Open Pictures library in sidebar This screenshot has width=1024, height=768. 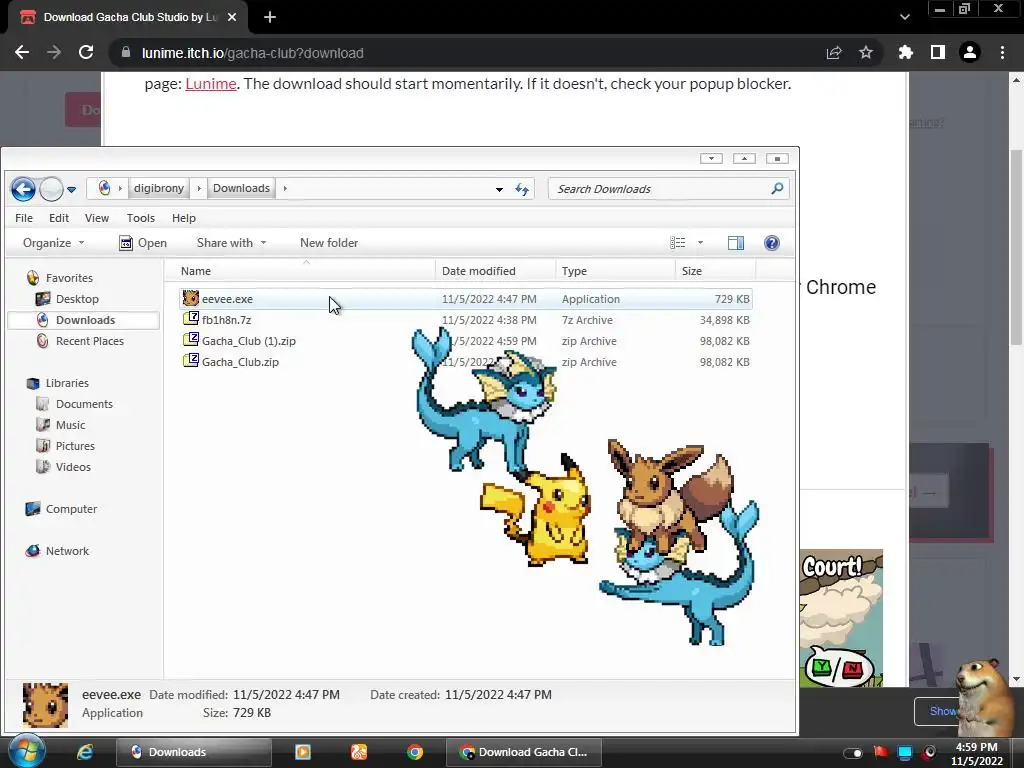point(75,446)
